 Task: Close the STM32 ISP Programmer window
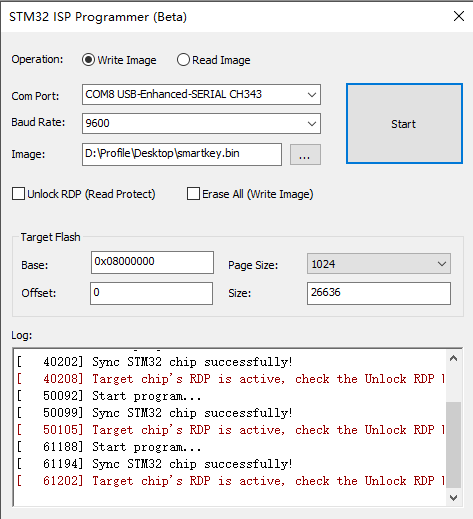click(459, 16)
